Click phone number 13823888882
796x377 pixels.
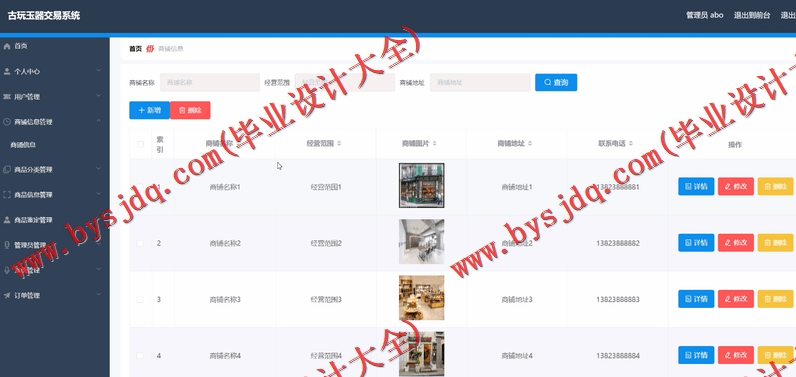[618, 244]
